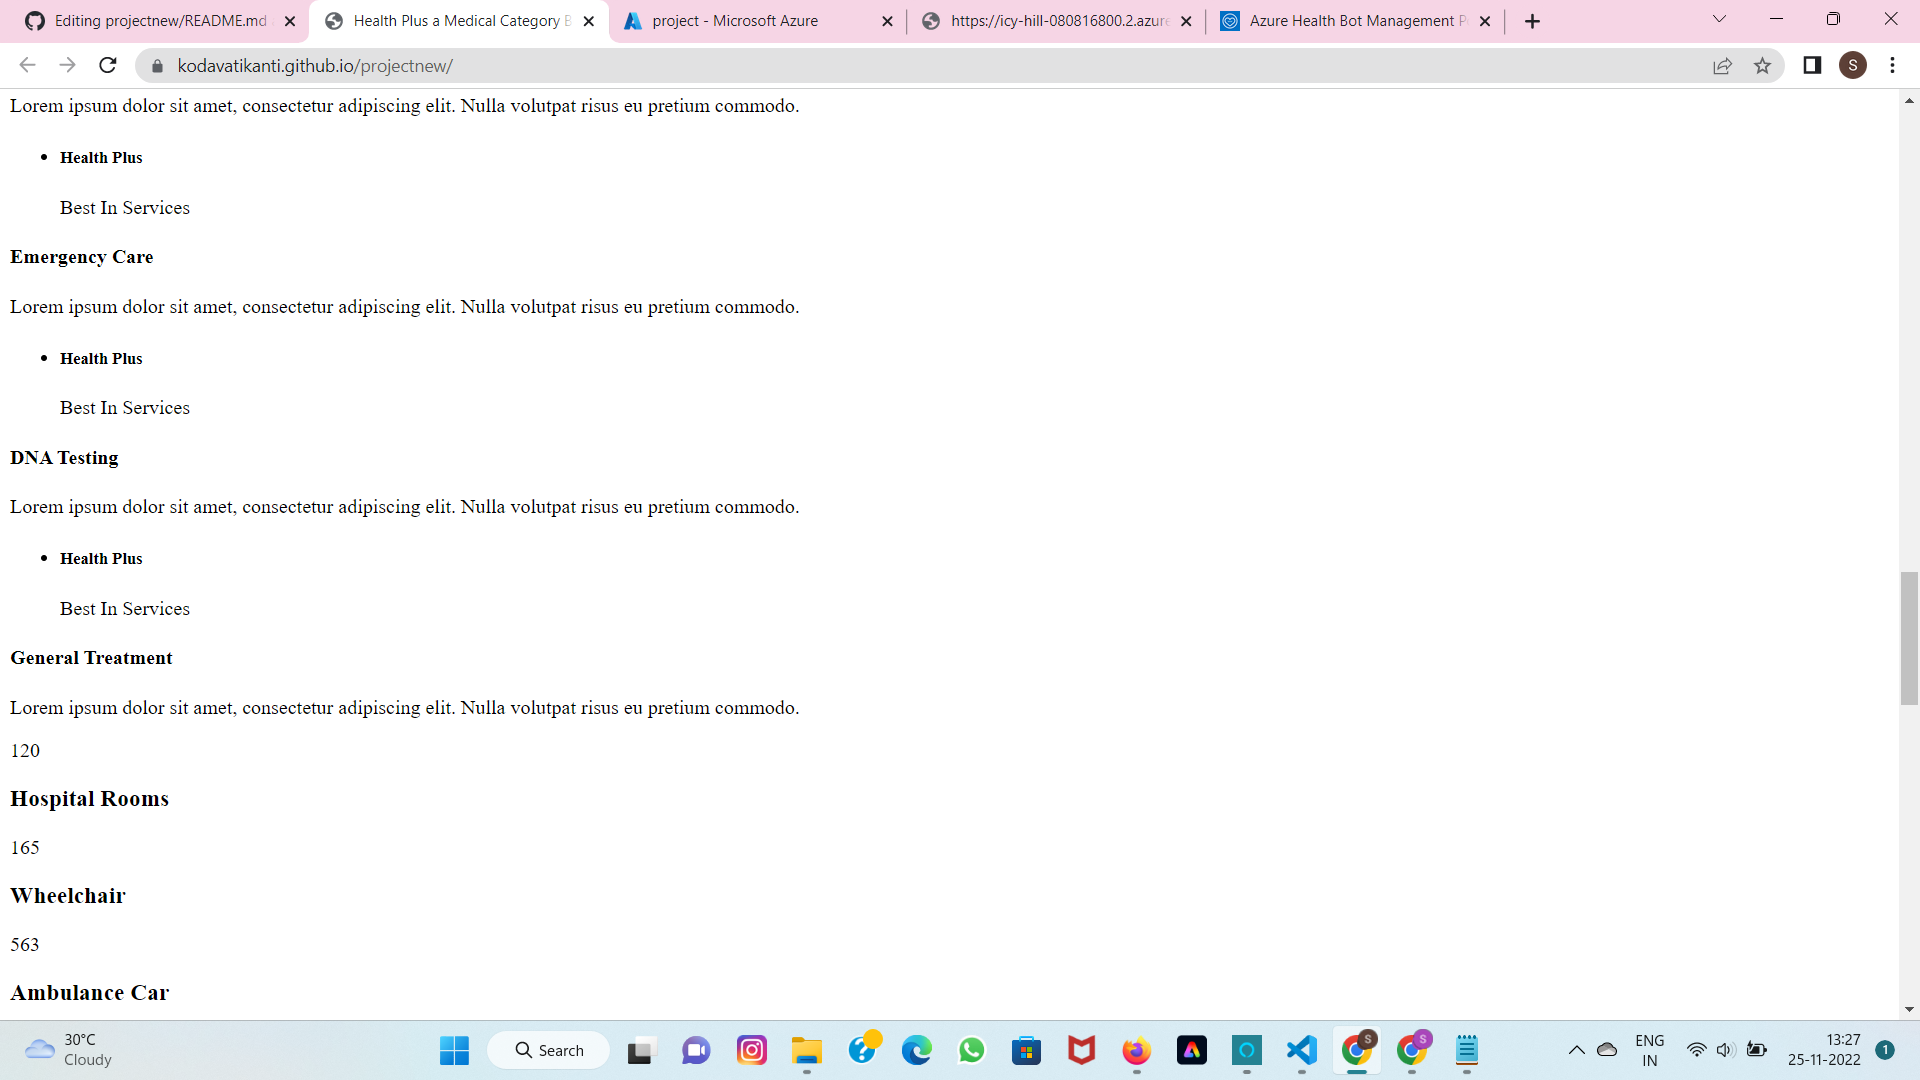Click the taskbar Search box

pos(549,1050)
